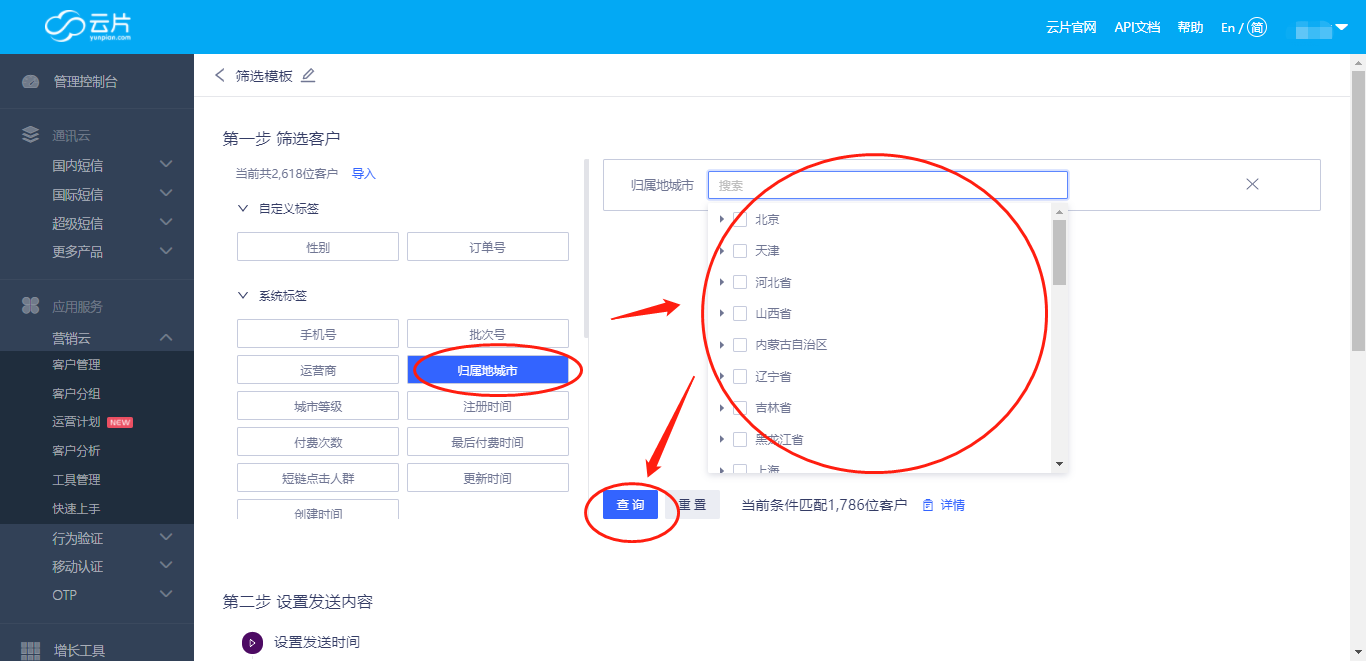
Task: Click the 应用服务 clover icon
Action: coord(31,306)
